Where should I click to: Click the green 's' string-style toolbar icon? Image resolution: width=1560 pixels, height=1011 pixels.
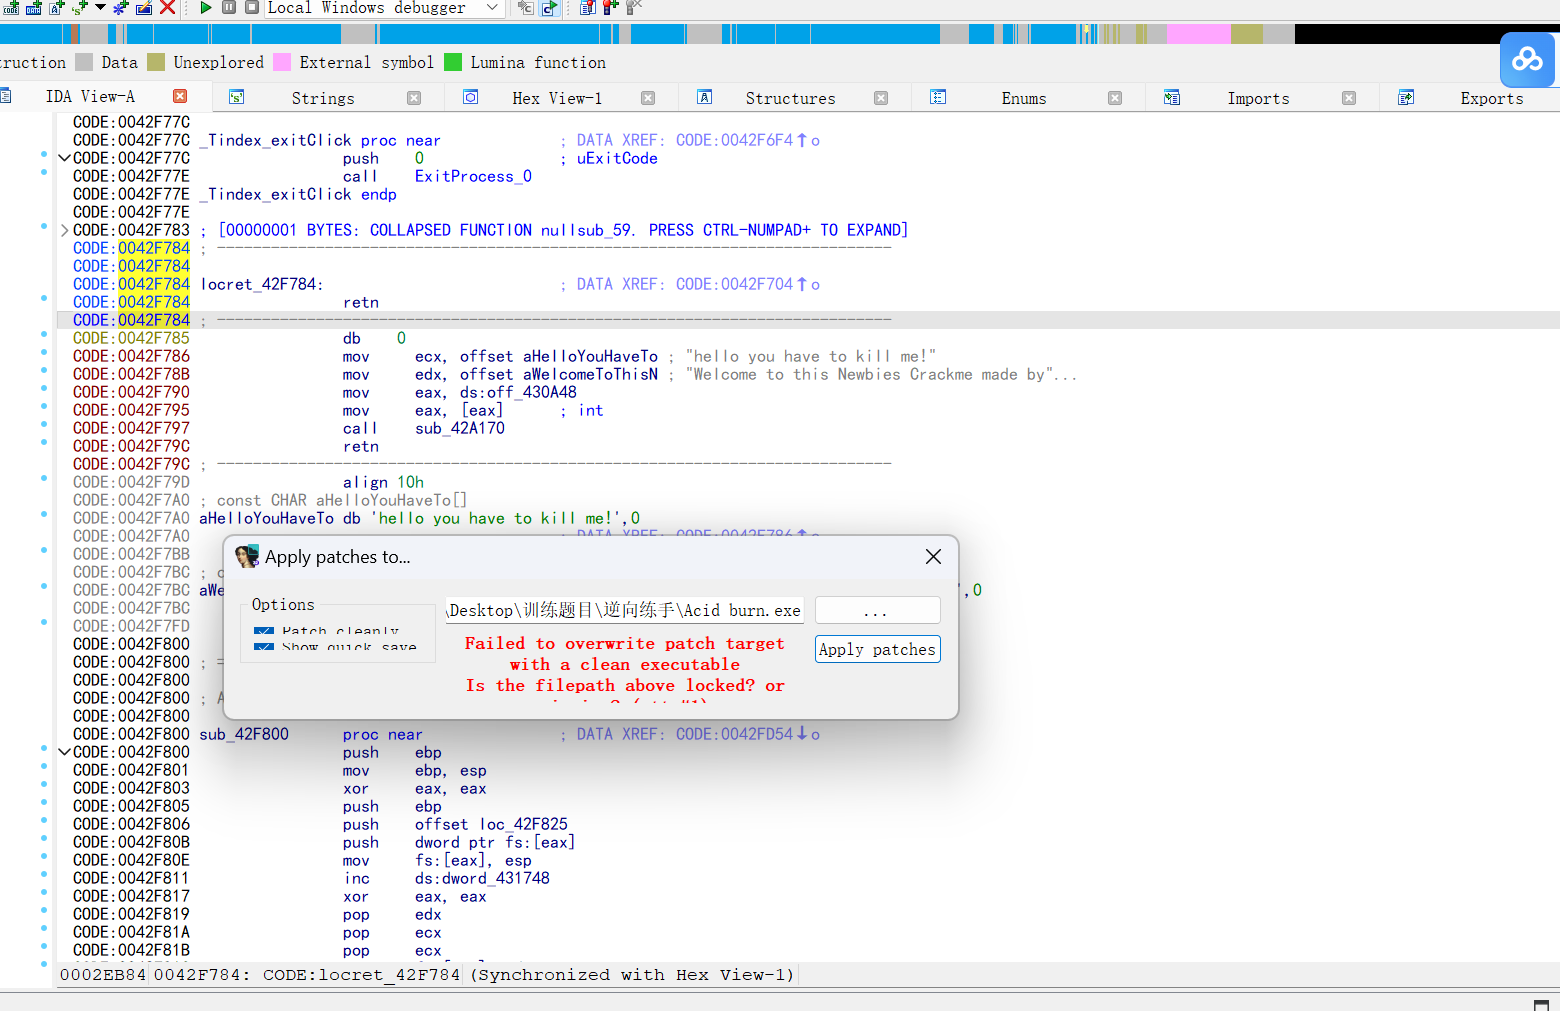point(80,8)
